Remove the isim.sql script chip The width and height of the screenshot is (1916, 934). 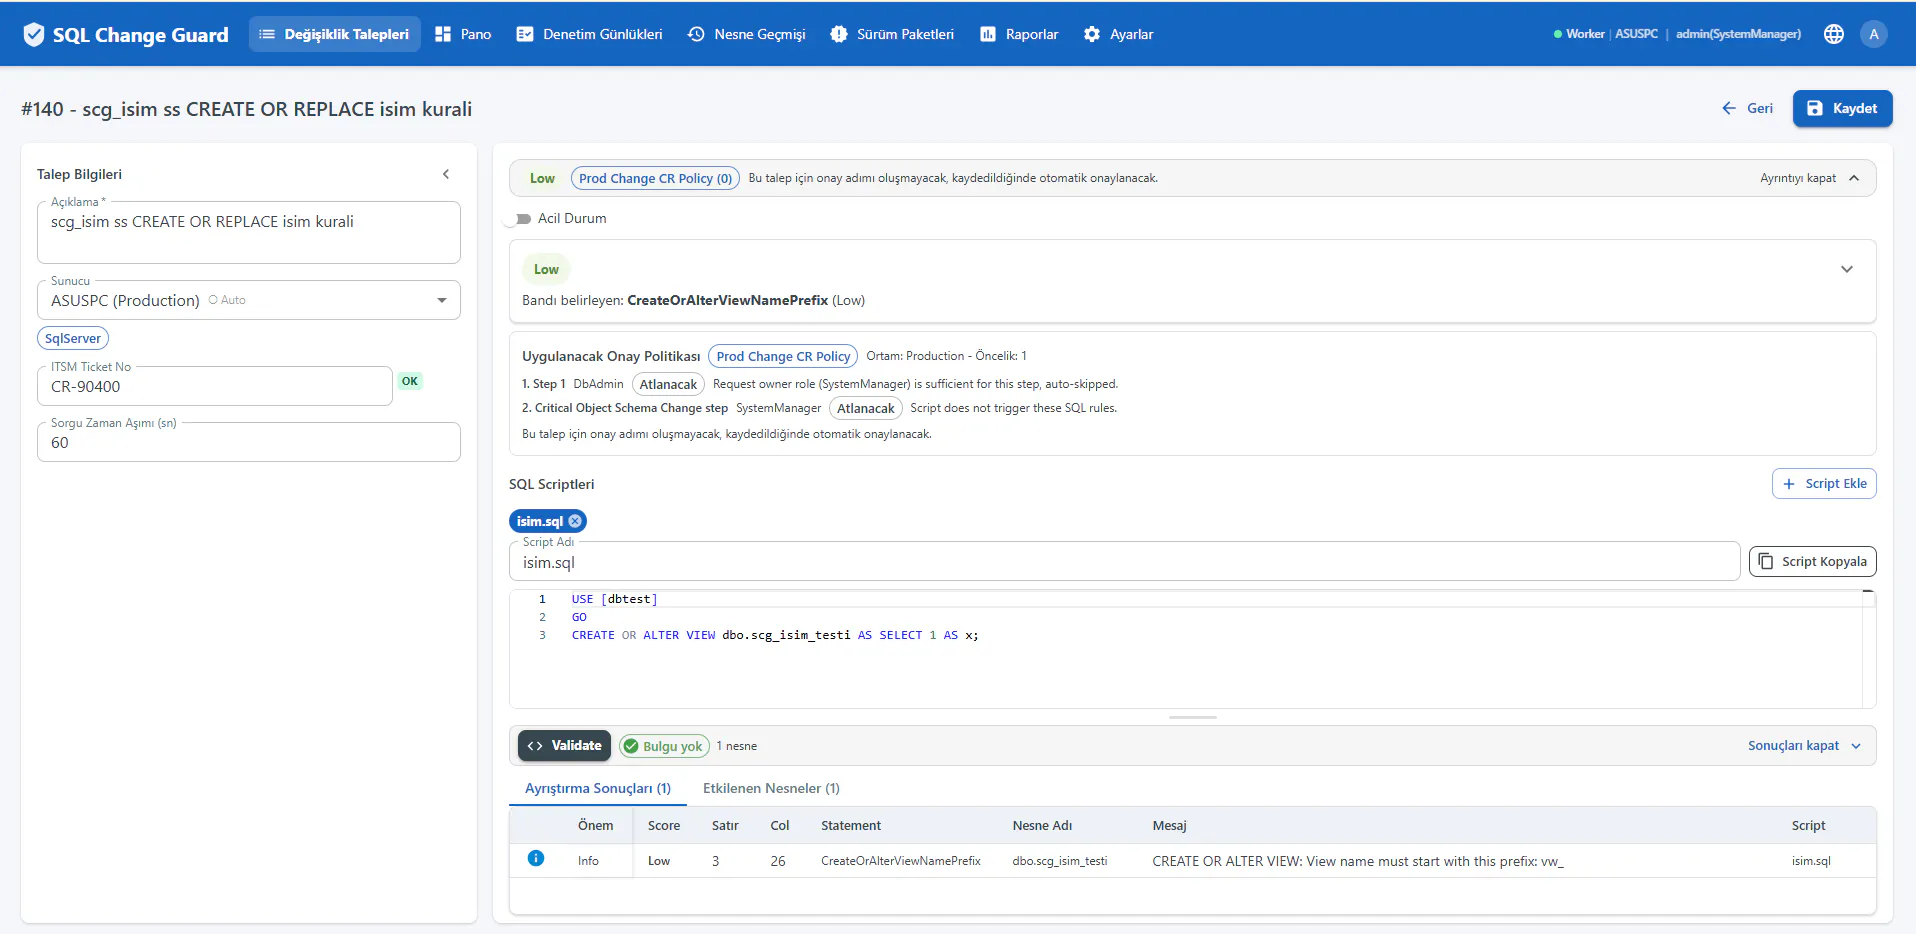[x=575, y=521]
